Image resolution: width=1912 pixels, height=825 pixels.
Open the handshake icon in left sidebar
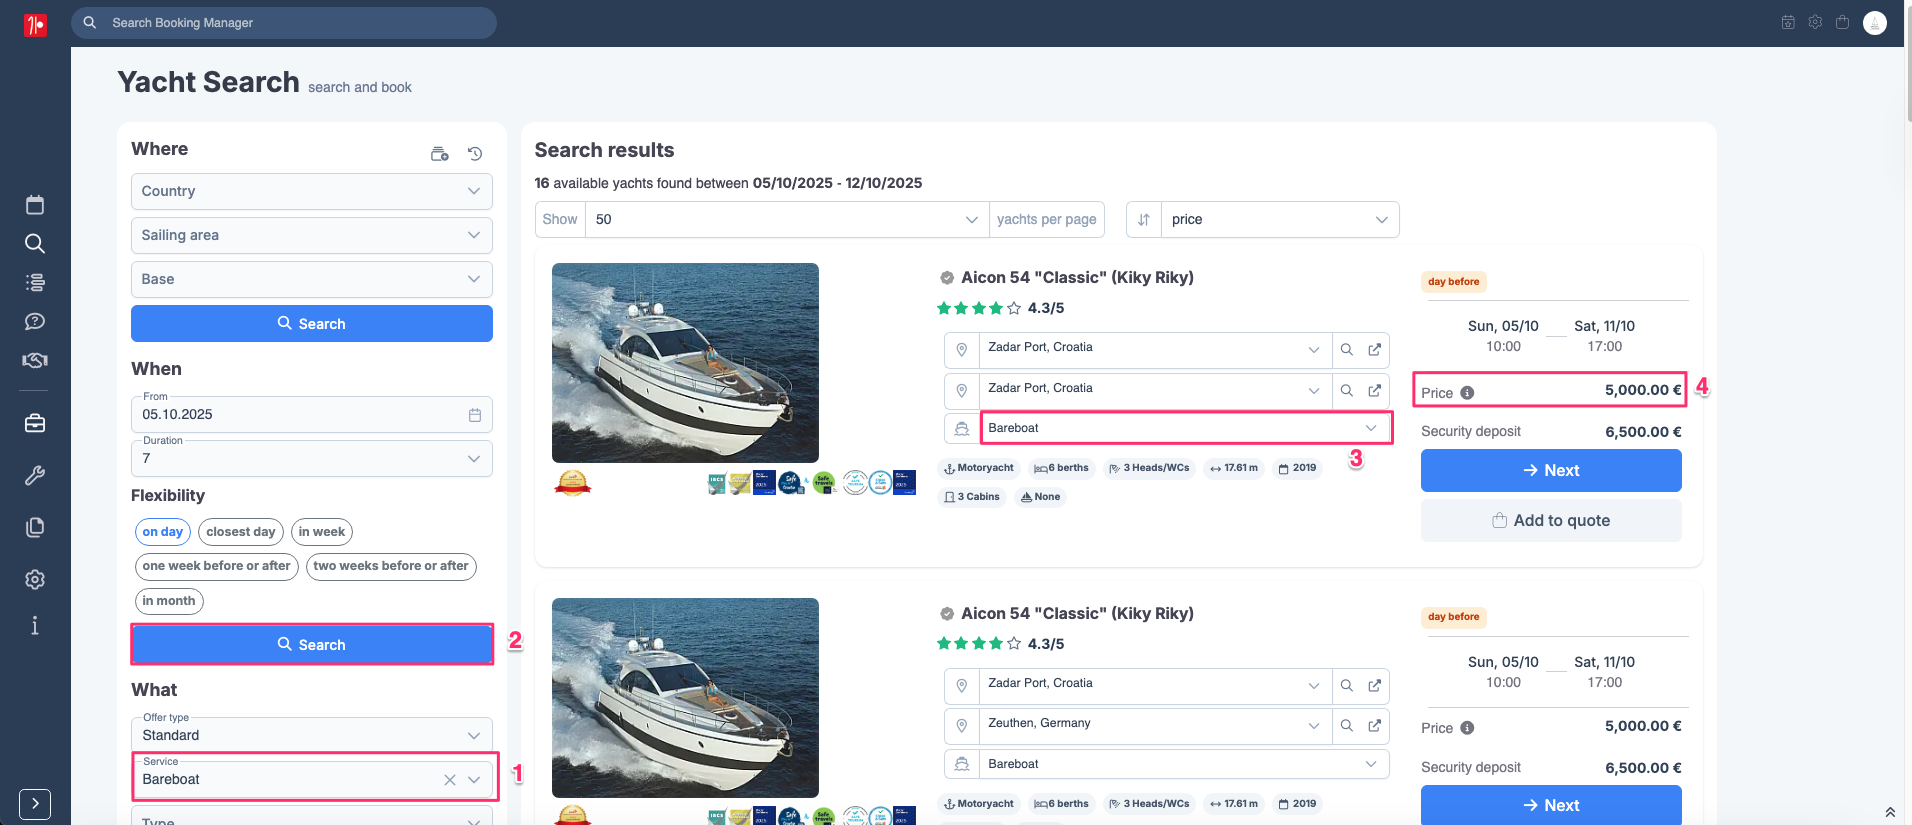pyautogui.click(x=35, y=360)
